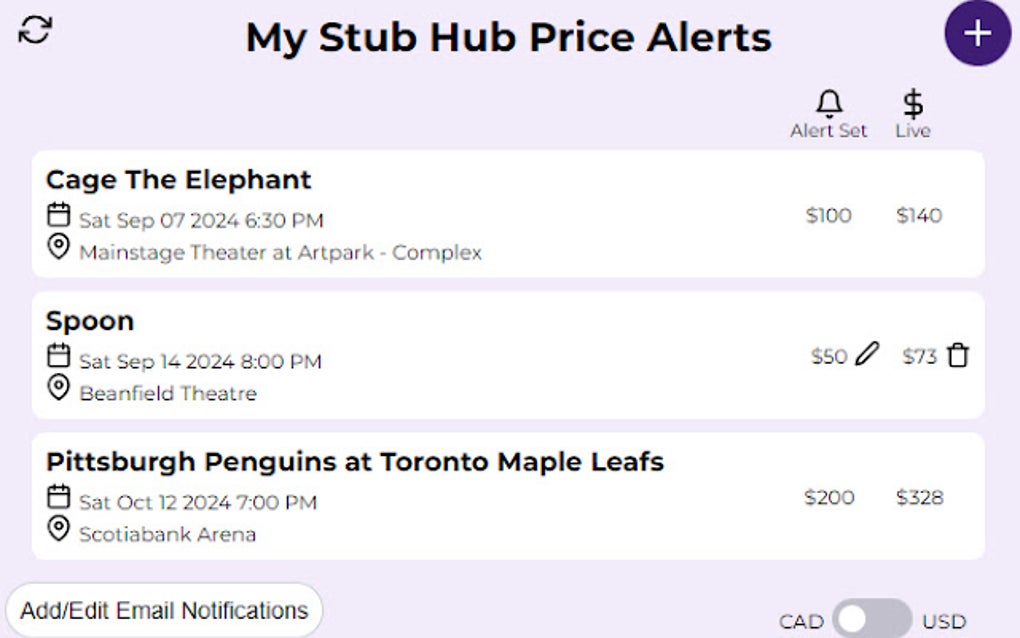Click the Penguins game calendar icon
Screen dimensions: 1020x638
click(x=59, y=497)
